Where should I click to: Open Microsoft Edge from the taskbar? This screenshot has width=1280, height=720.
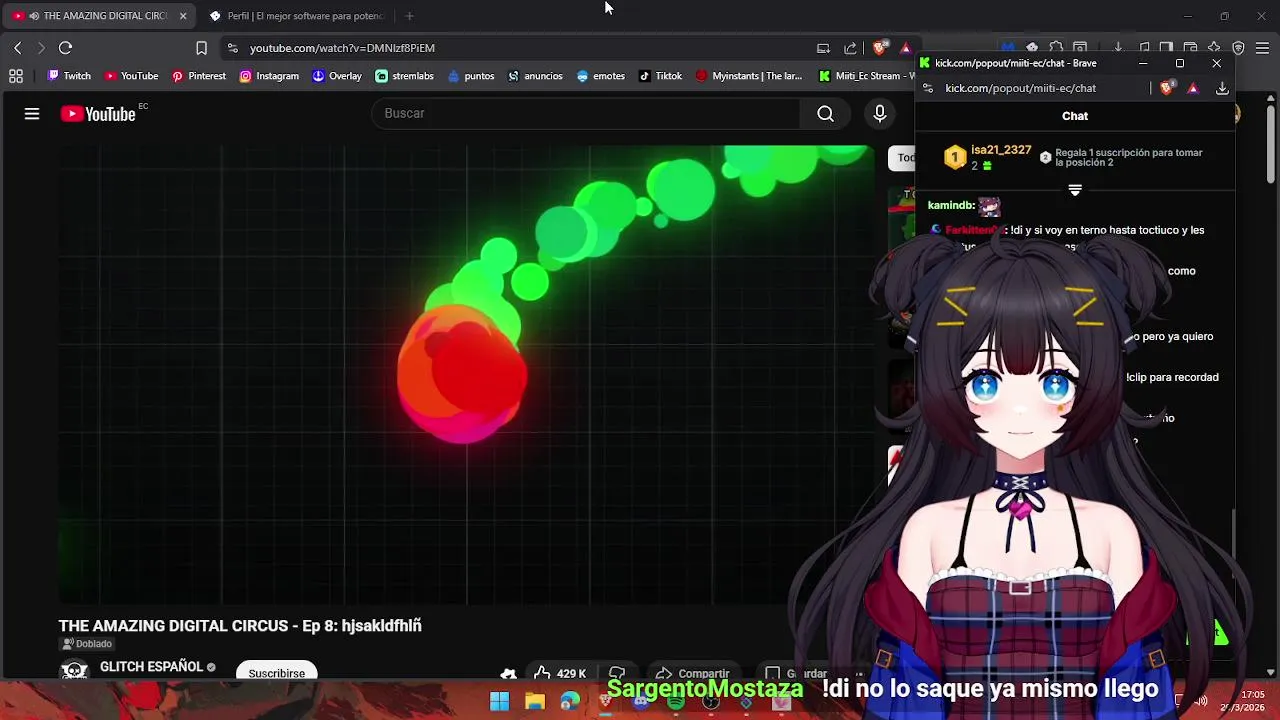click(x=570, y=701)
